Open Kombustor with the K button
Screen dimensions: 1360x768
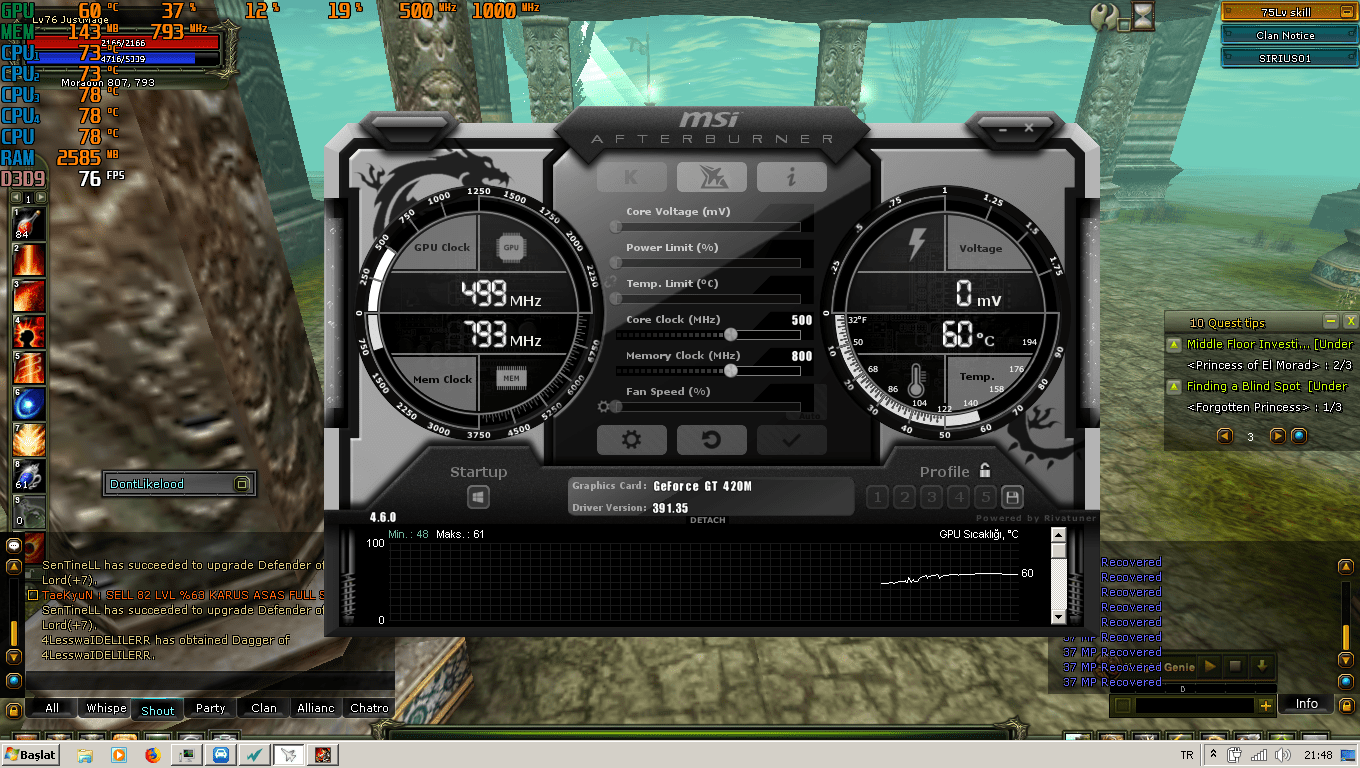pos(631,177)
